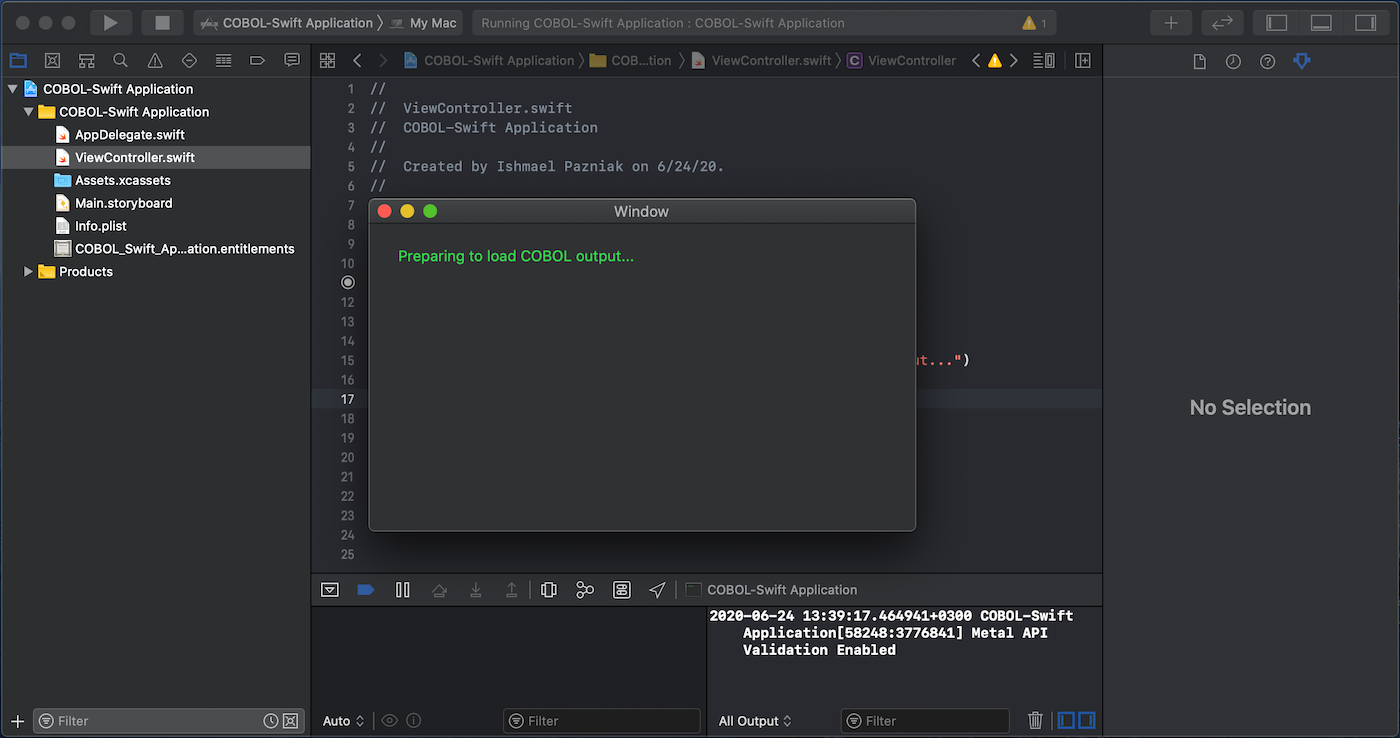Open the Library with the plus button
Screen dimensions: 1400x738
(1171, 22)
